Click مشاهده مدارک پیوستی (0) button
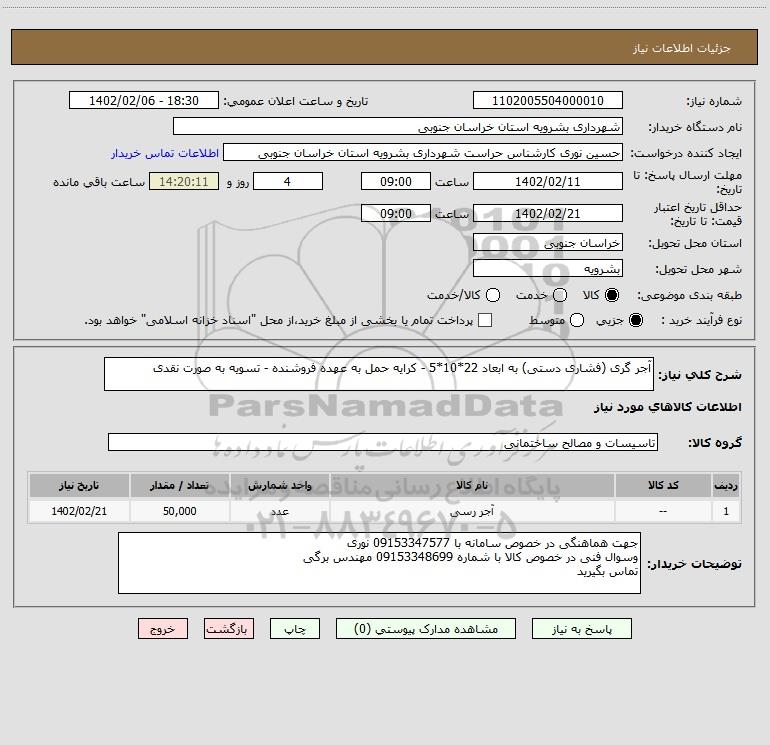Image resolution: width=770 pixels, height=745 pixels. pos(426,629)
